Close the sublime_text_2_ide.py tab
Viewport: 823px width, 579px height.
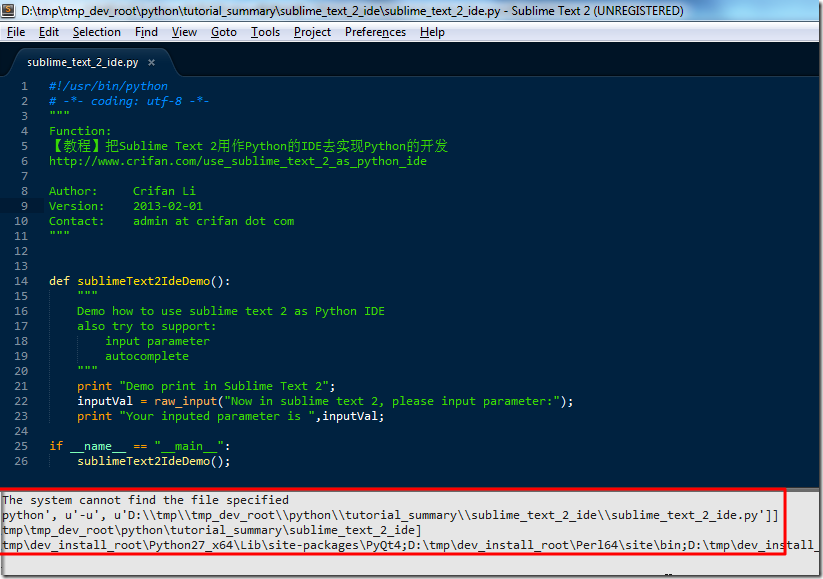(151, 62)
